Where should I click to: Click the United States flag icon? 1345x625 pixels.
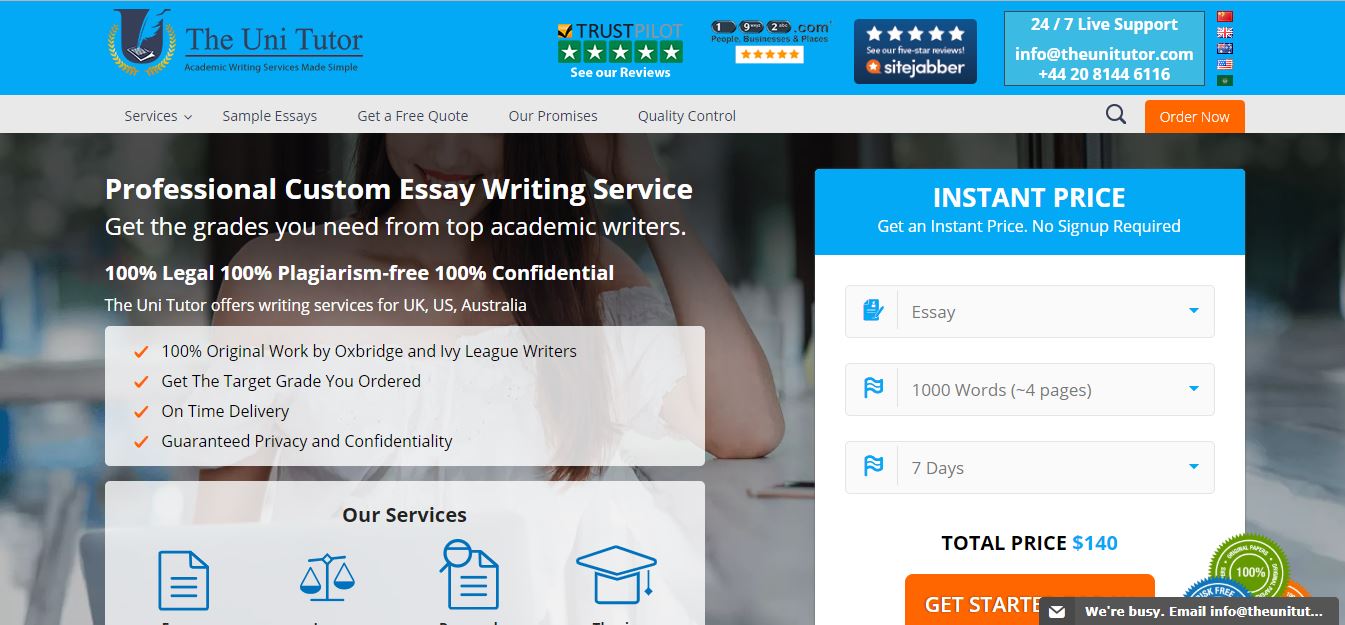coord(1224,64)
